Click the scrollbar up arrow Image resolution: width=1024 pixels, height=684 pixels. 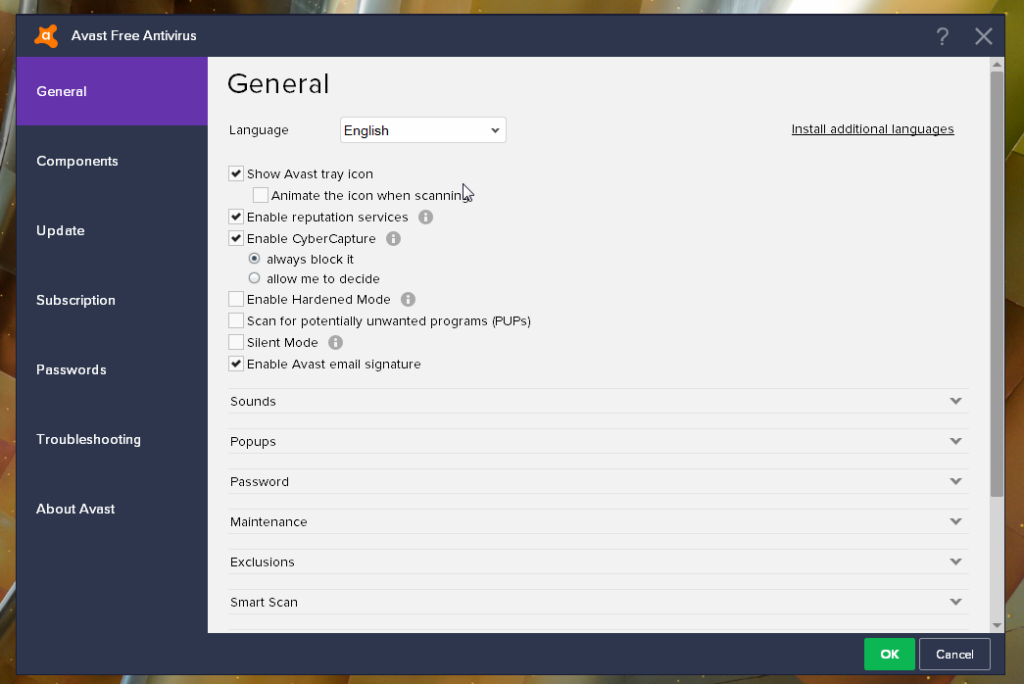[x=997, y=64]
